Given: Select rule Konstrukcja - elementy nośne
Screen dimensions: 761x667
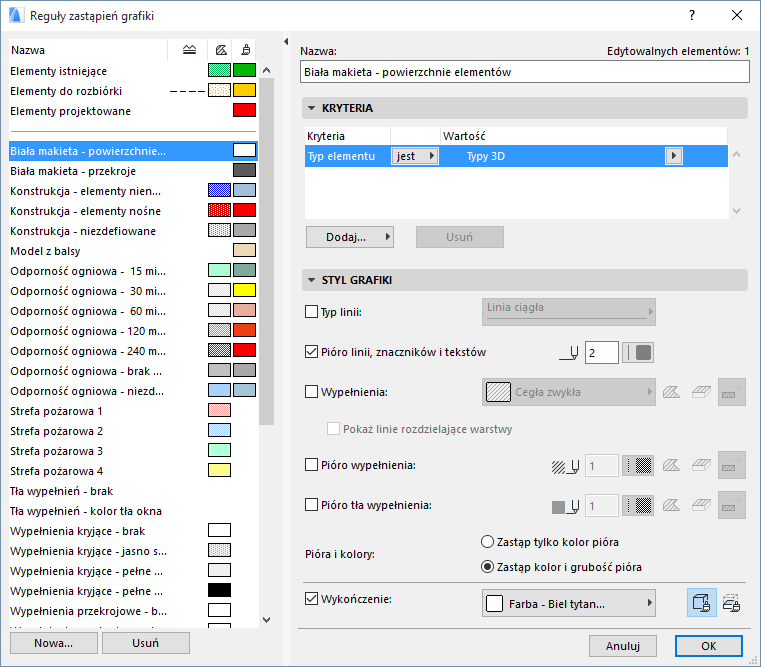Looking at the screenshot, I should pyautogui.click(x=133, y=211).
